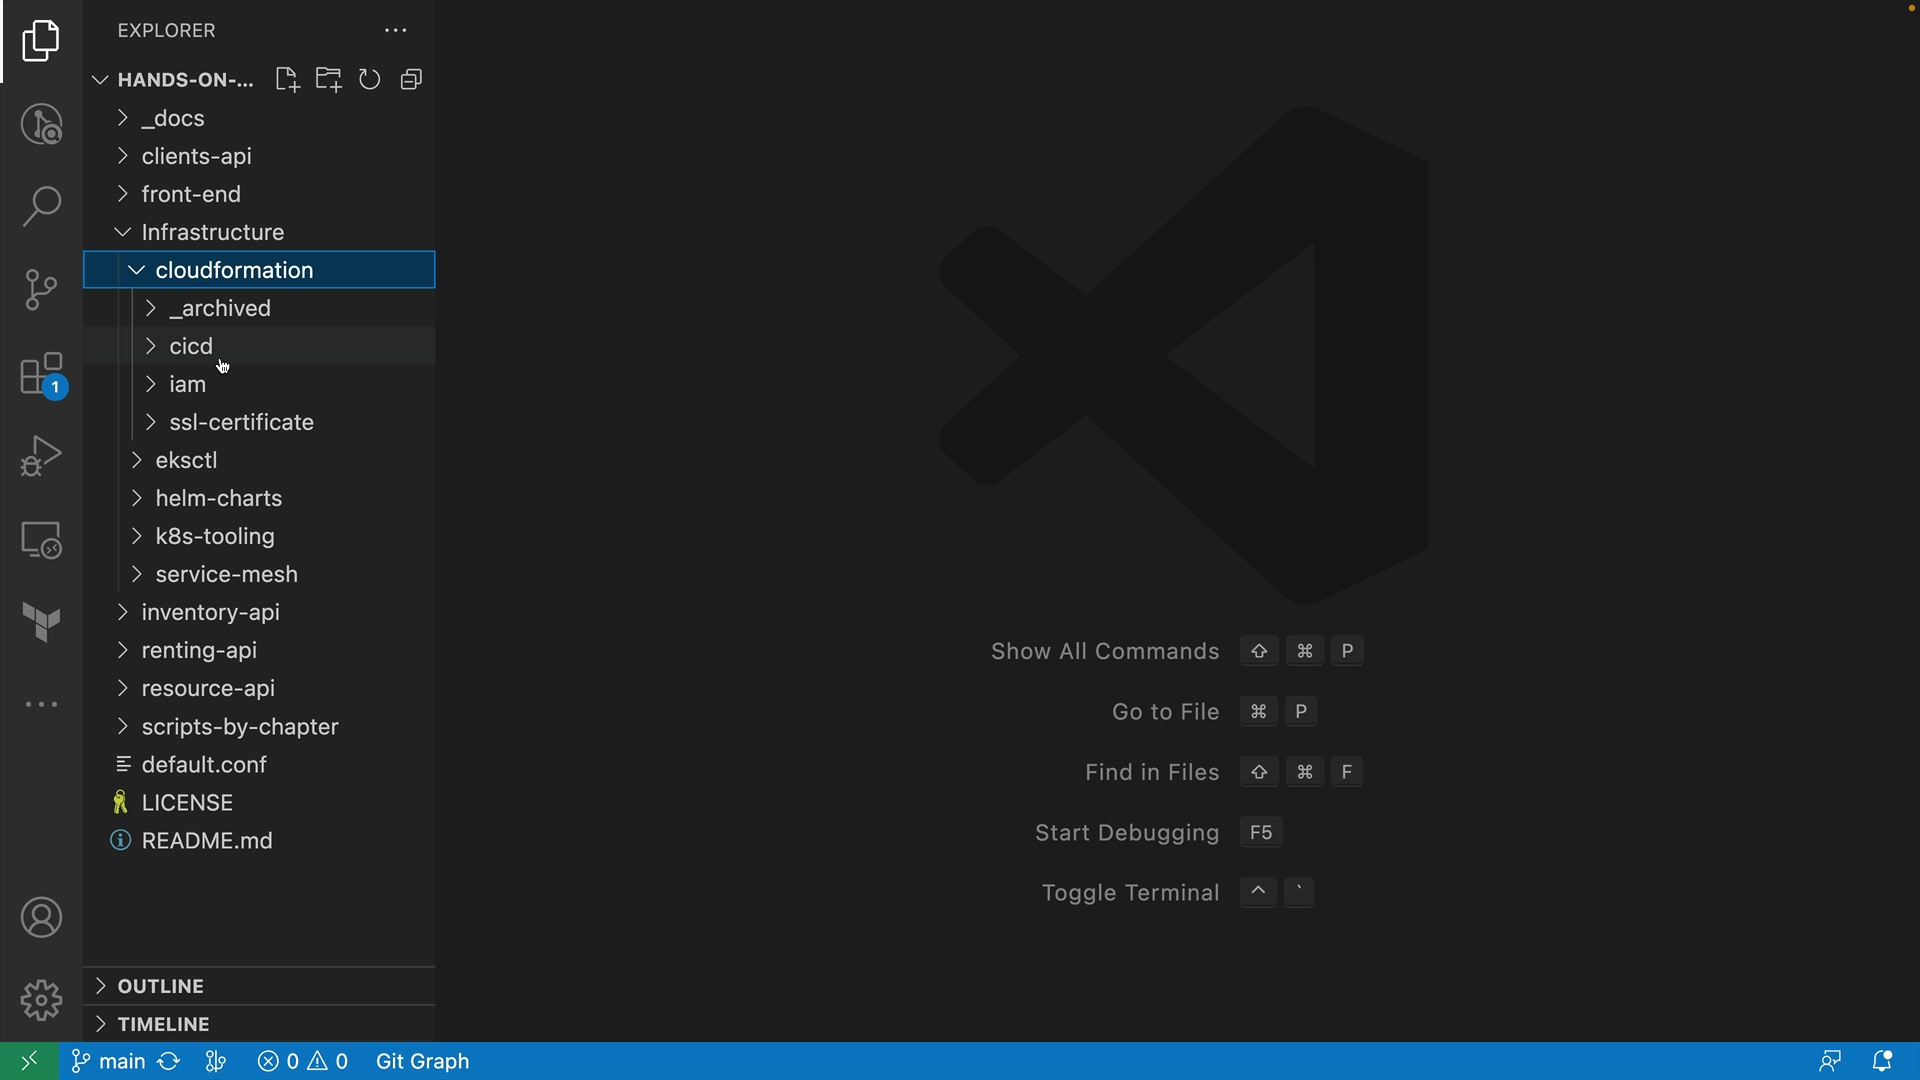Open the Source Control view

click(x=41, y=290)
